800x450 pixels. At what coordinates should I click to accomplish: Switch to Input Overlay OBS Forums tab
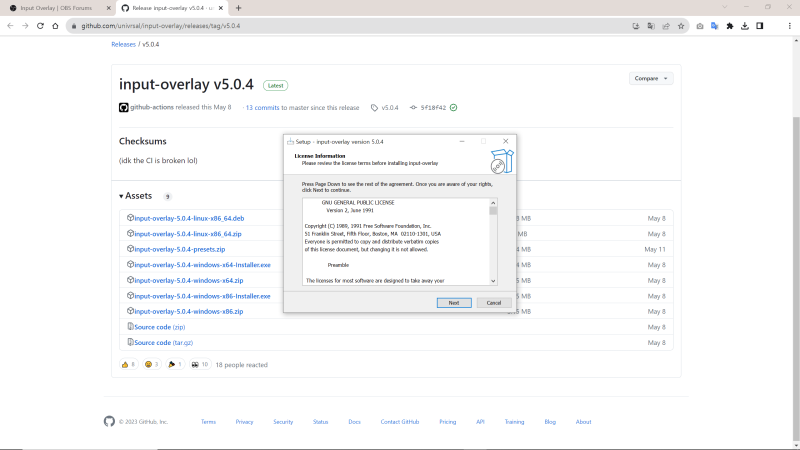tap(56, 8)
